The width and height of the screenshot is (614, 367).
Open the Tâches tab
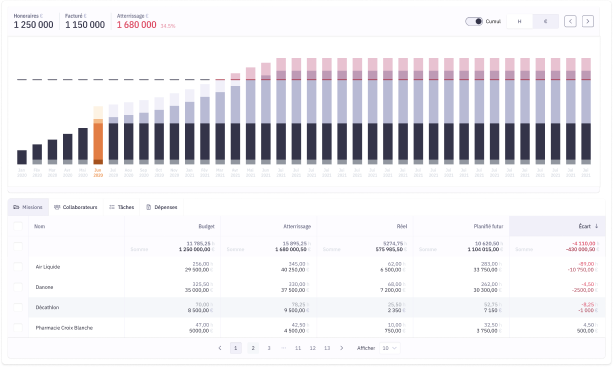click(x=122, y=207)
